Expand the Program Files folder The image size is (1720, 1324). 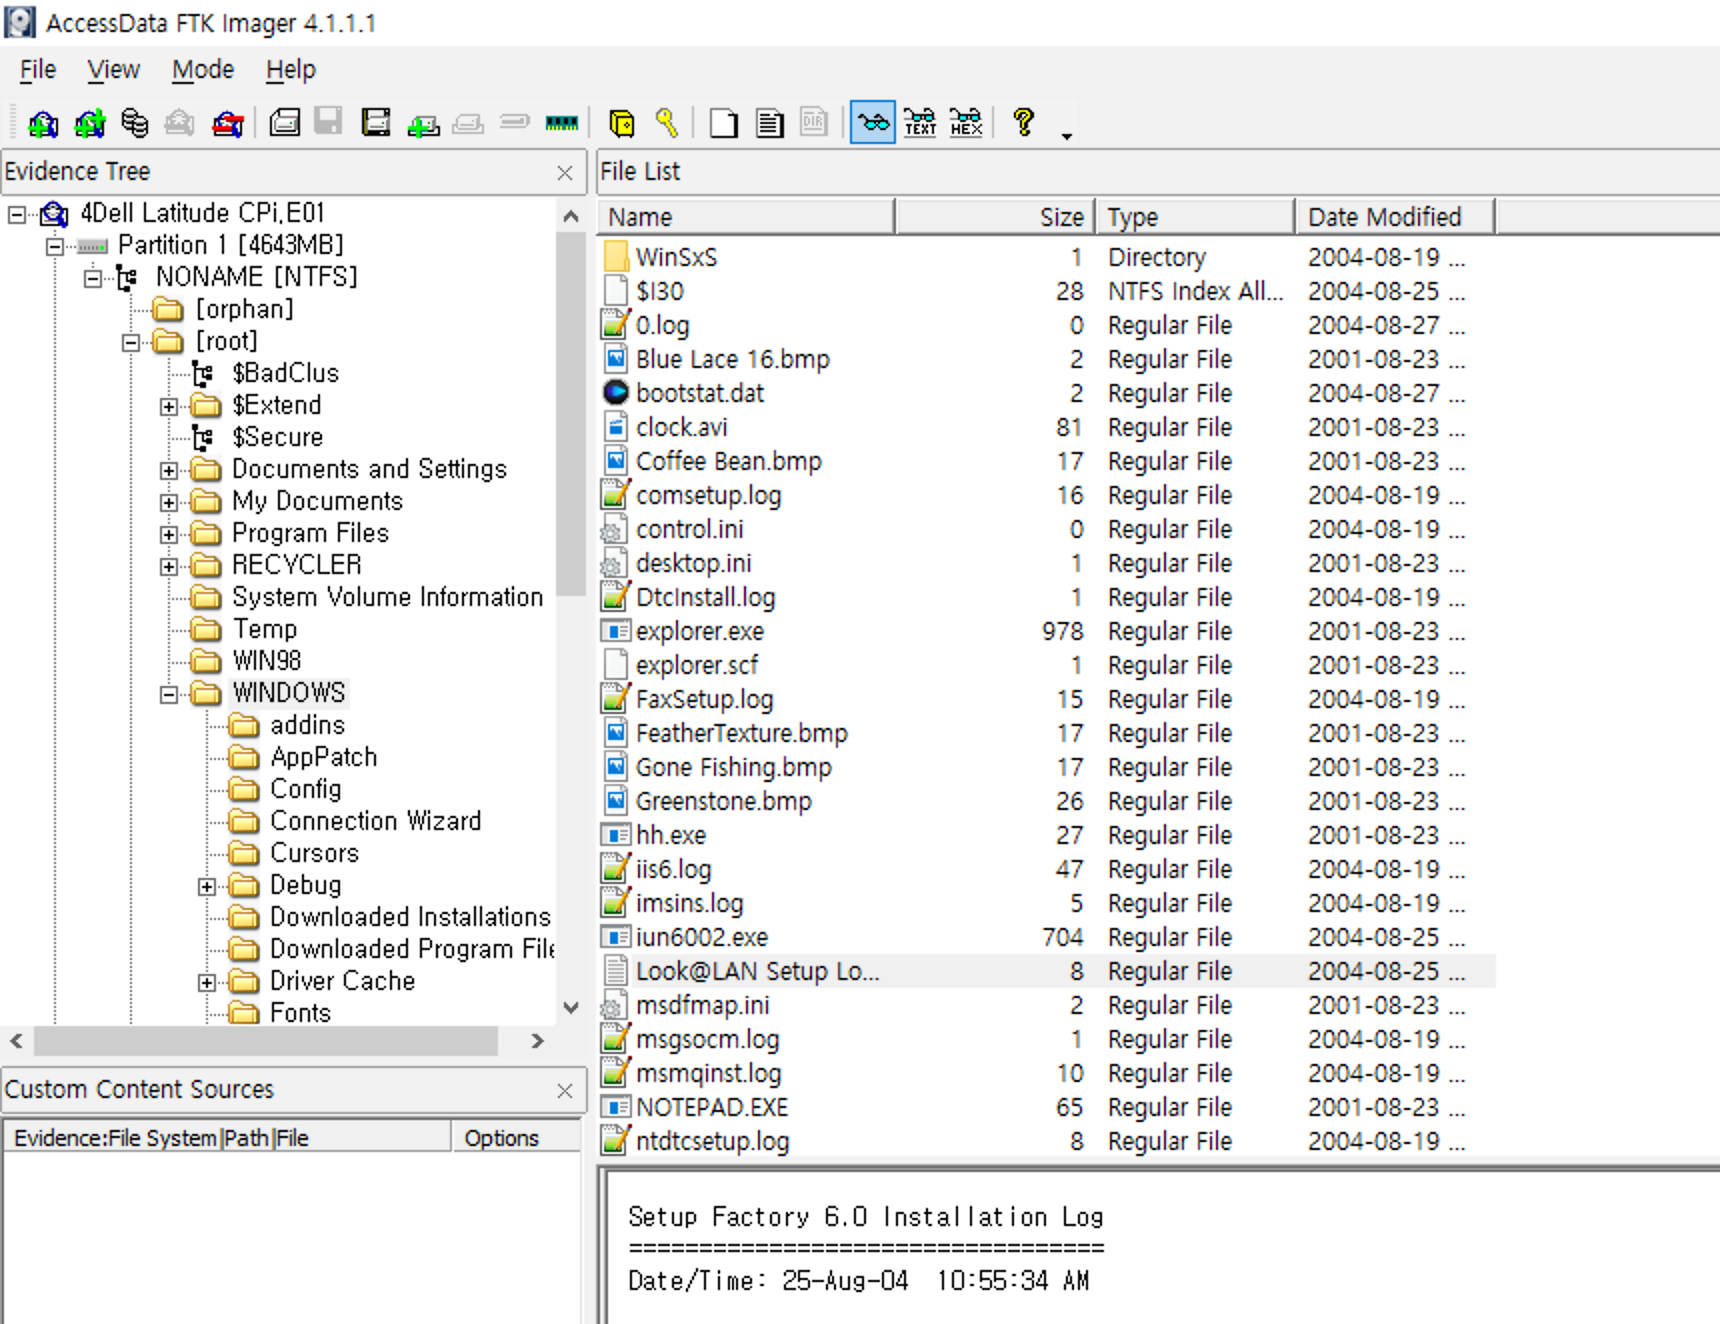click(x=169, y=534)
